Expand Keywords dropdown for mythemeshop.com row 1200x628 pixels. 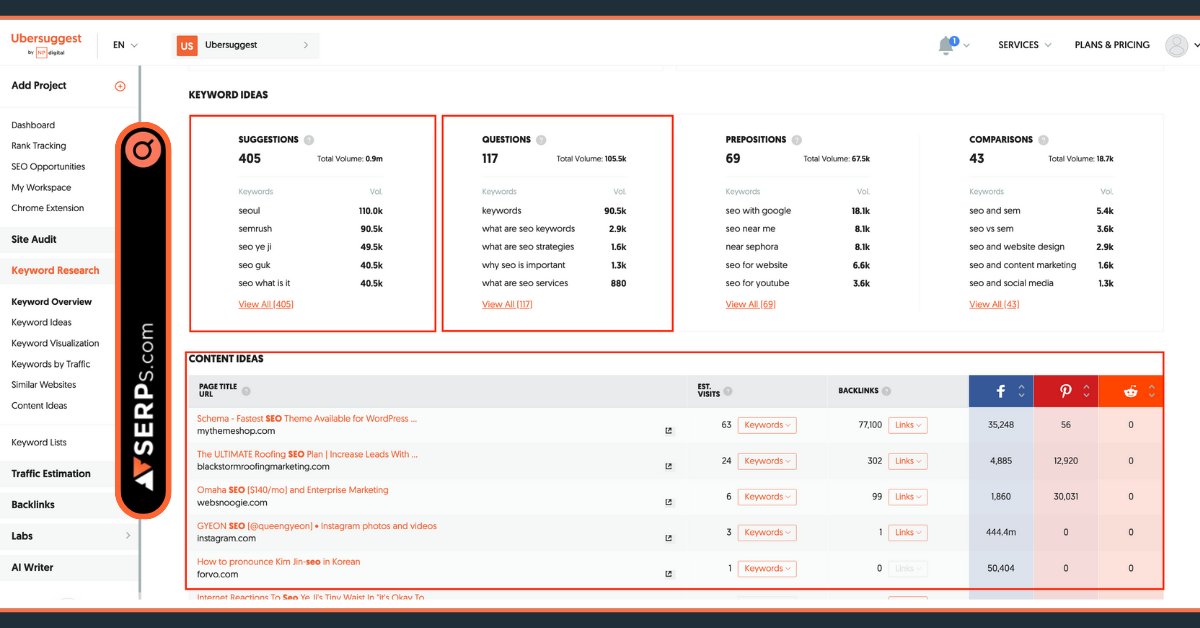(x=767, y=425)
